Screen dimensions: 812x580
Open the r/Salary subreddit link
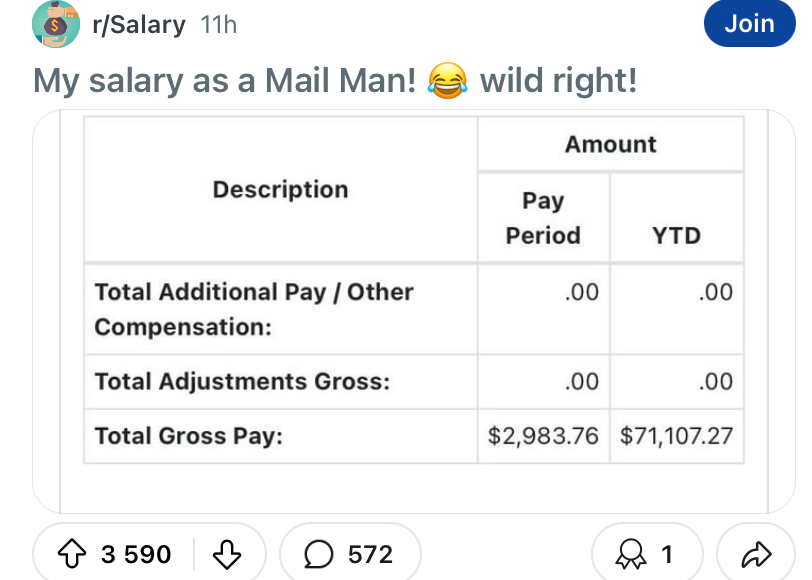(139, 25)
